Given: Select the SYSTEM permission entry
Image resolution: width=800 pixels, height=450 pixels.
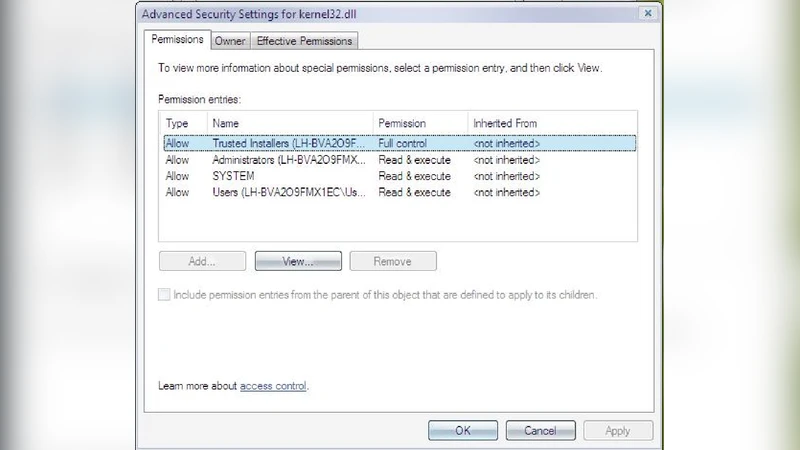Looking at the screenshot, I should coord(234,176).
